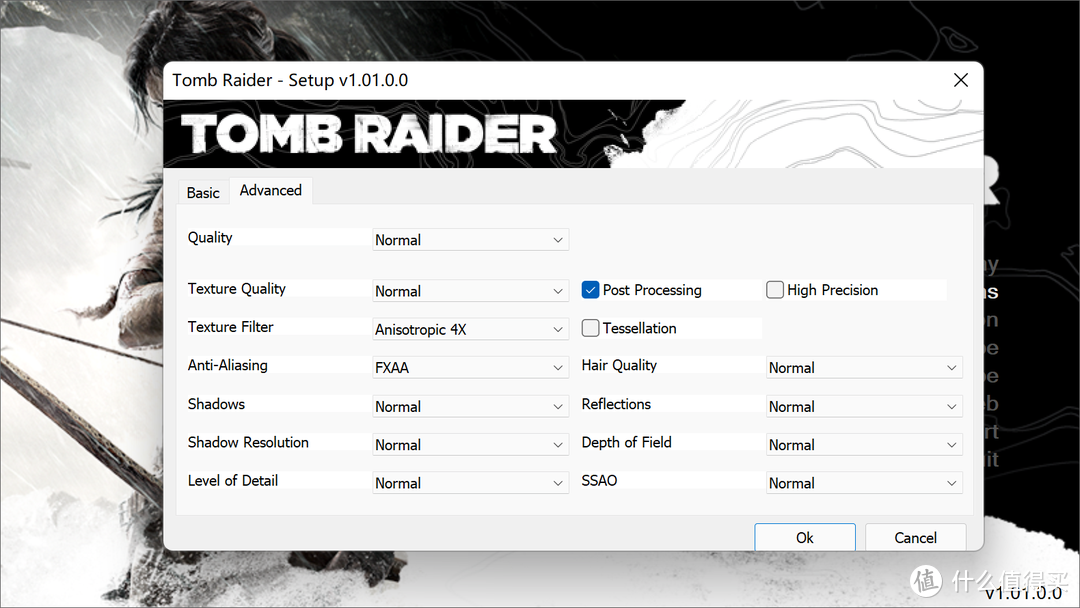Click the Tomb Raider banner logo

pos(368,134)
